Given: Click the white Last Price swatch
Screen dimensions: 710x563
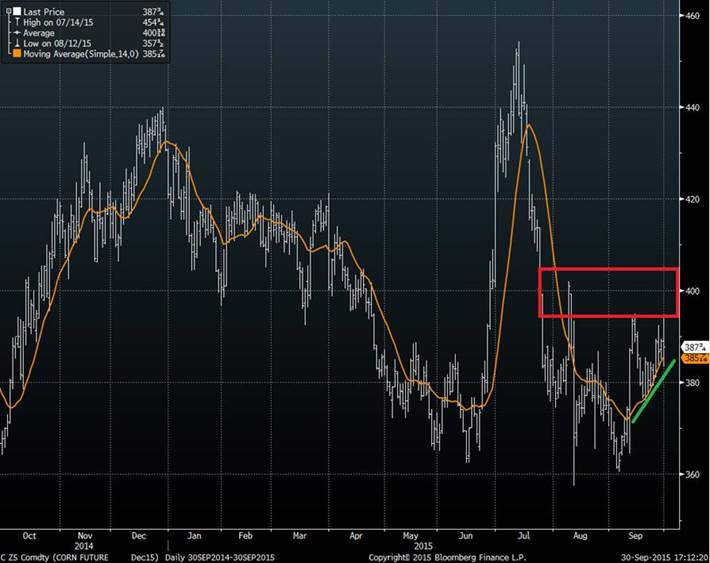Looking at the screenshot, I should pos(15,11).
